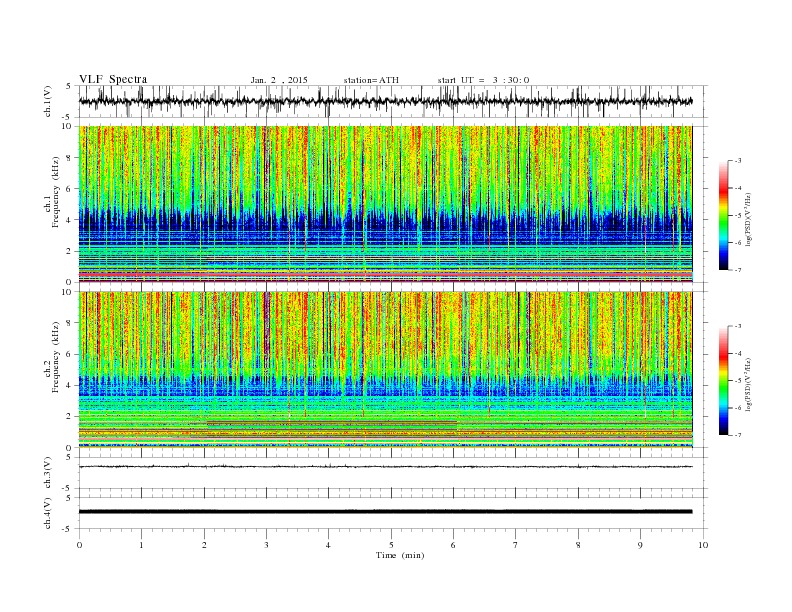Screen dimensions: 792x612
Task: Click time-axis tick label '6'
Action: click(453, 545)
